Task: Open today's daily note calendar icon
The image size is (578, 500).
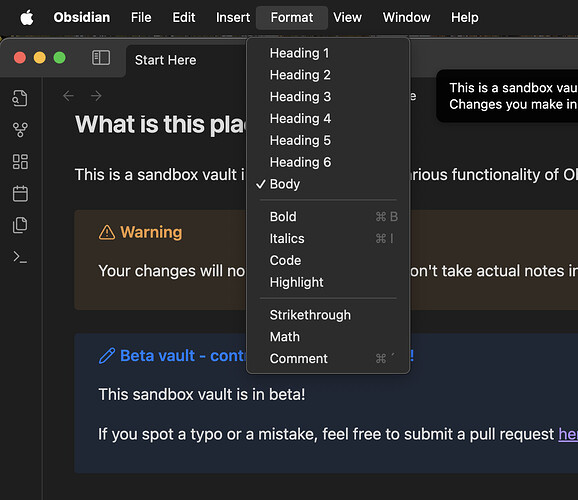Action: (x=20, y=193)
